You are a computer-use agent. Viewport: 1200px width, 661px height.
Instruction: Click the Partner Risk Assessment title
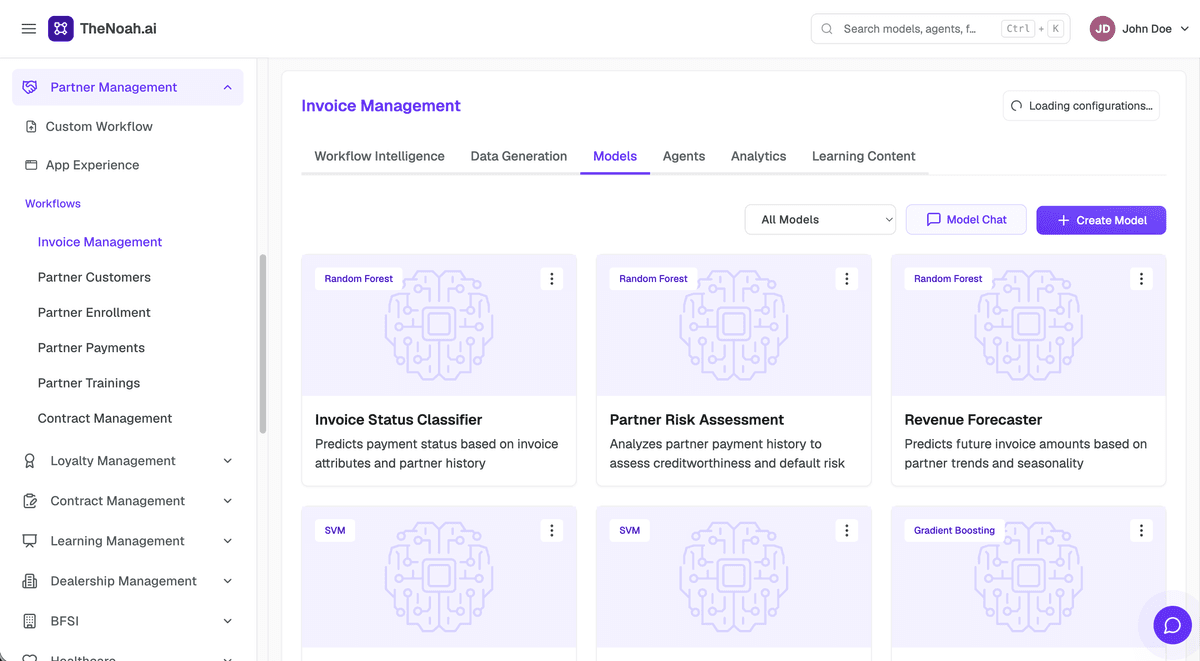point(697,420)
